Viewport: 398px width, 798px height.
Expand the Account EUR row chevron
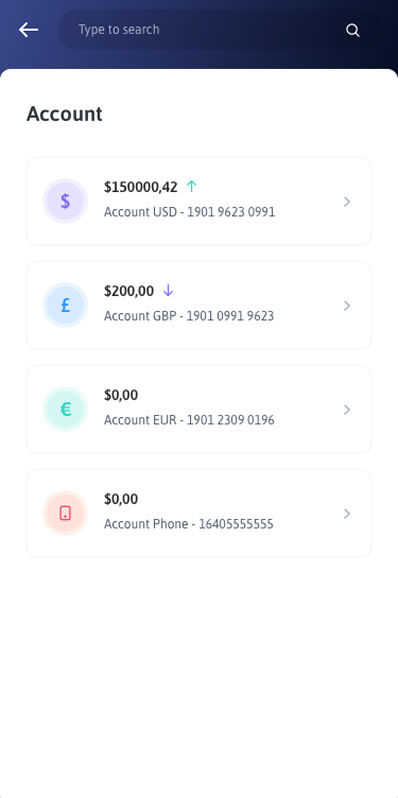coord(347,409)
